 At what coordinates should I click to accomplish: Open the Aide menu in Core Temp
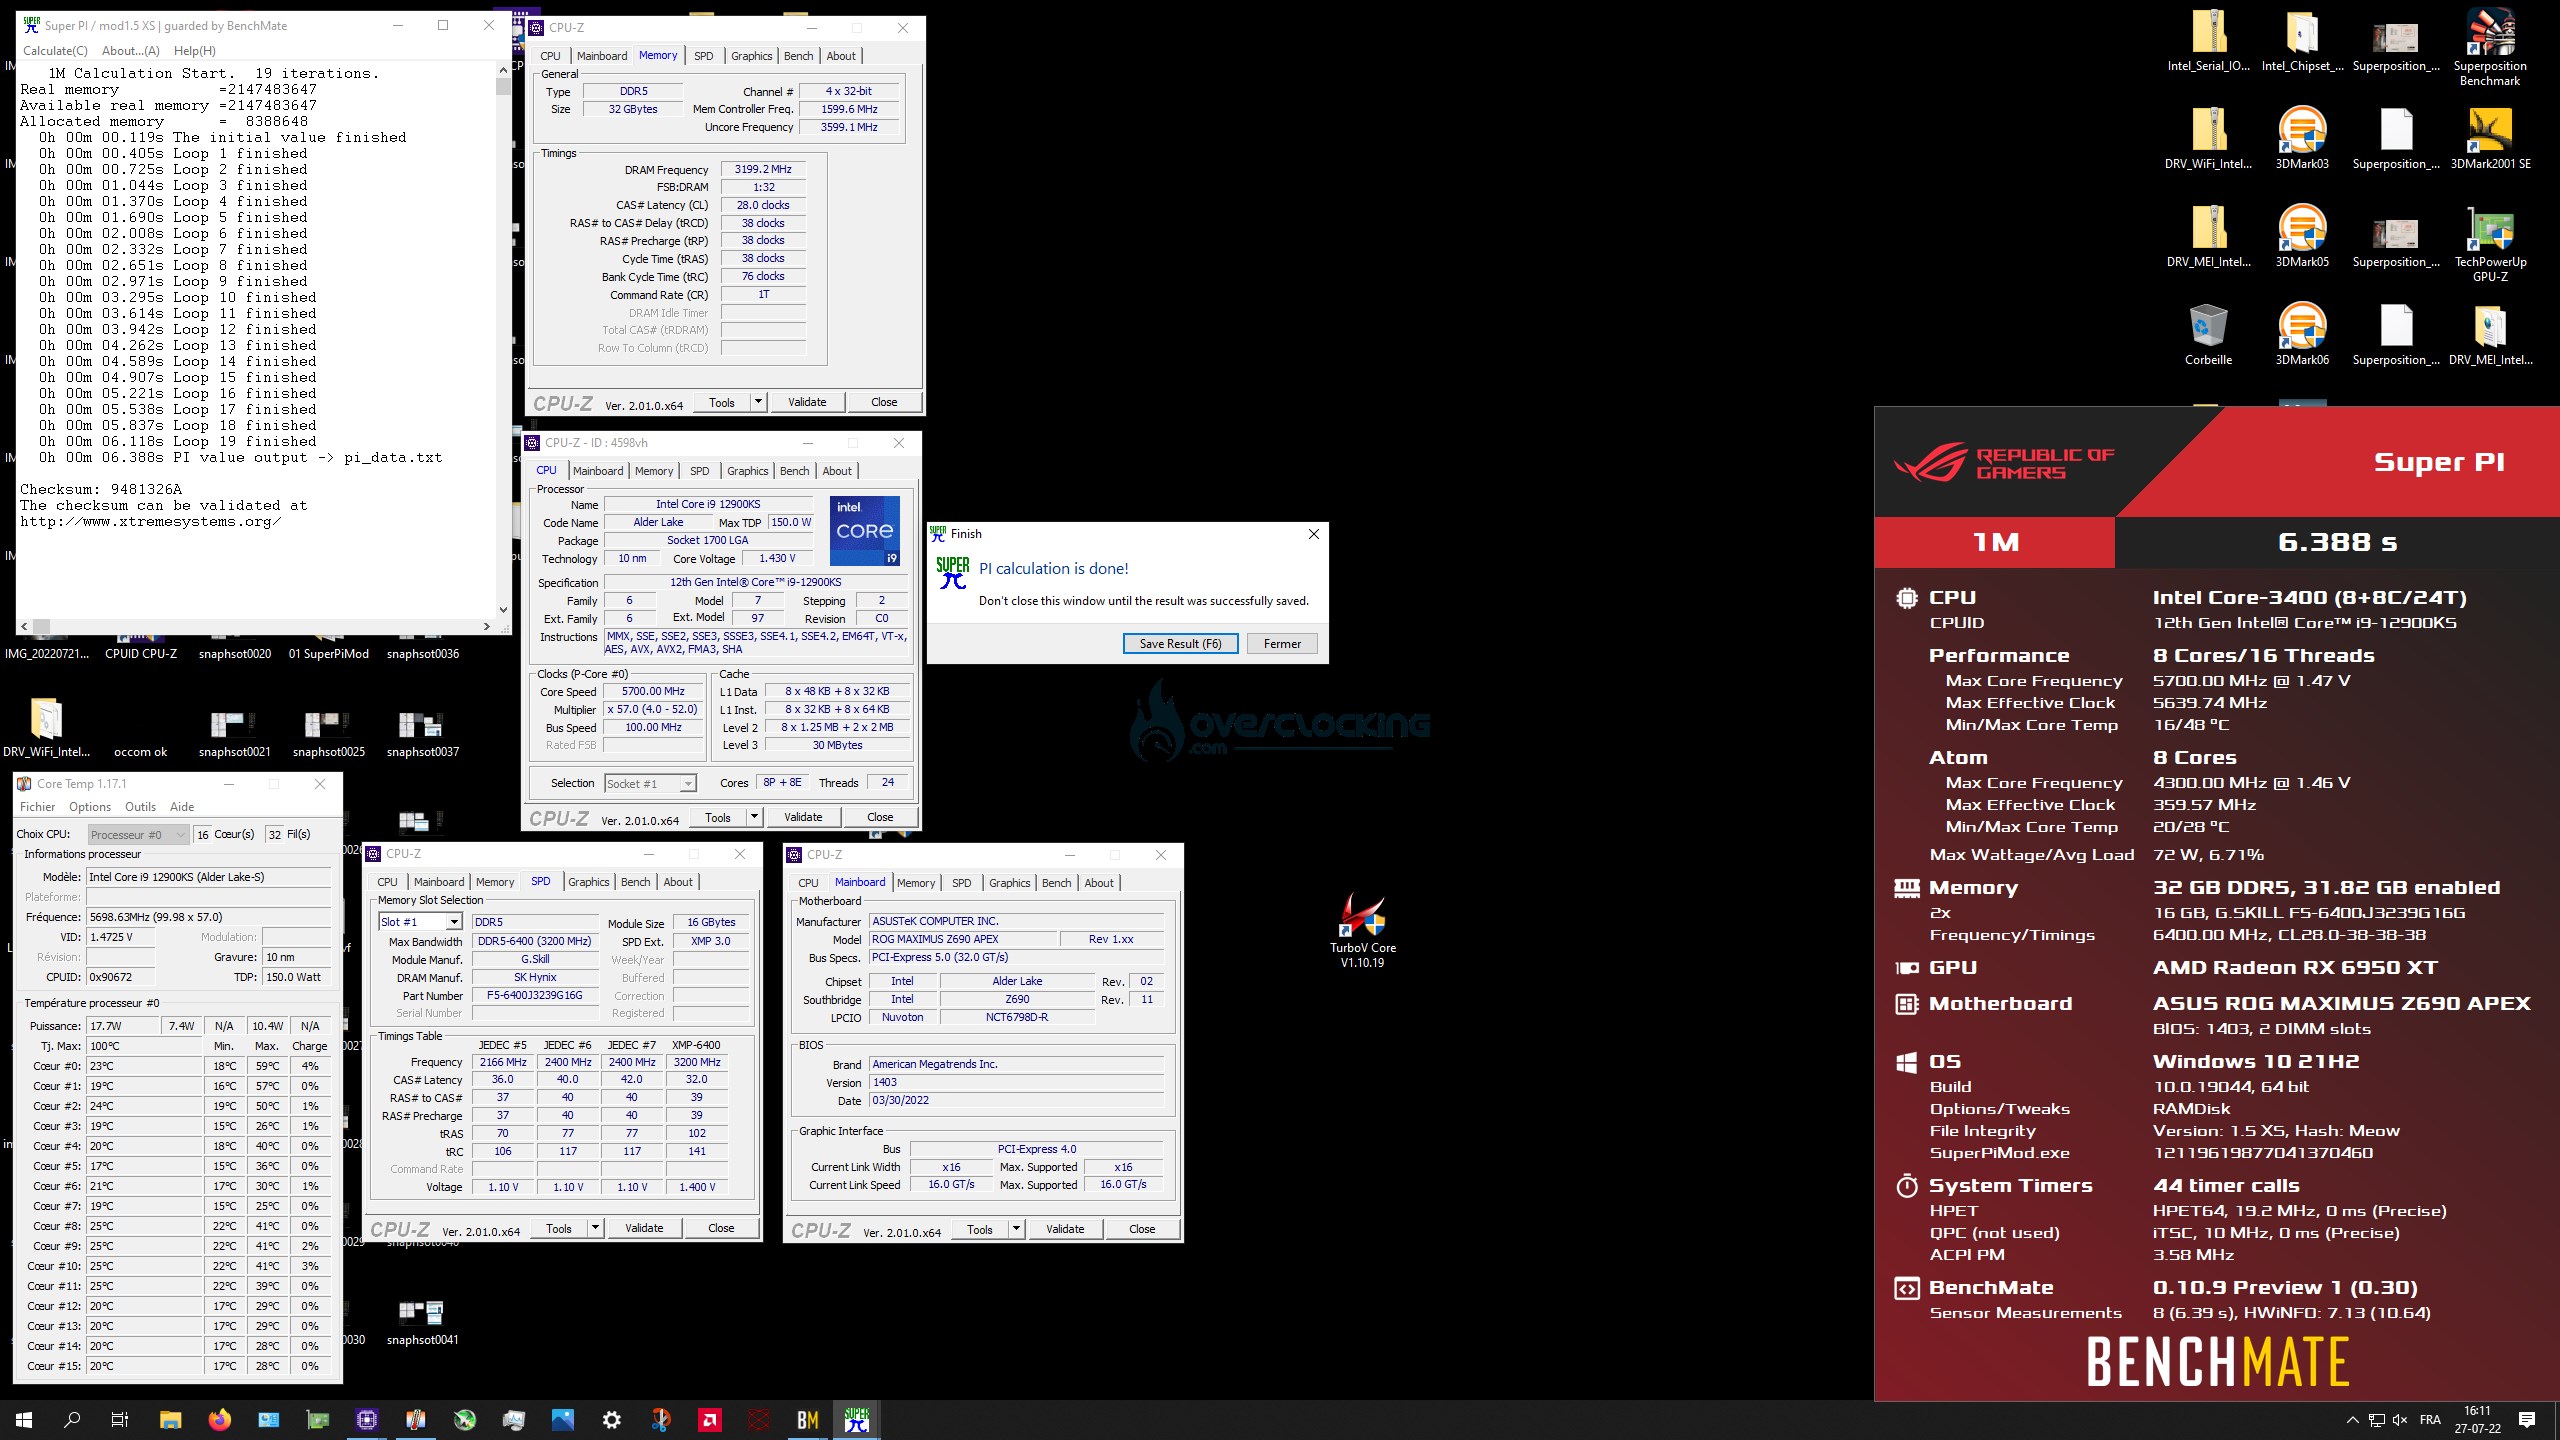(x=182, y=807)
